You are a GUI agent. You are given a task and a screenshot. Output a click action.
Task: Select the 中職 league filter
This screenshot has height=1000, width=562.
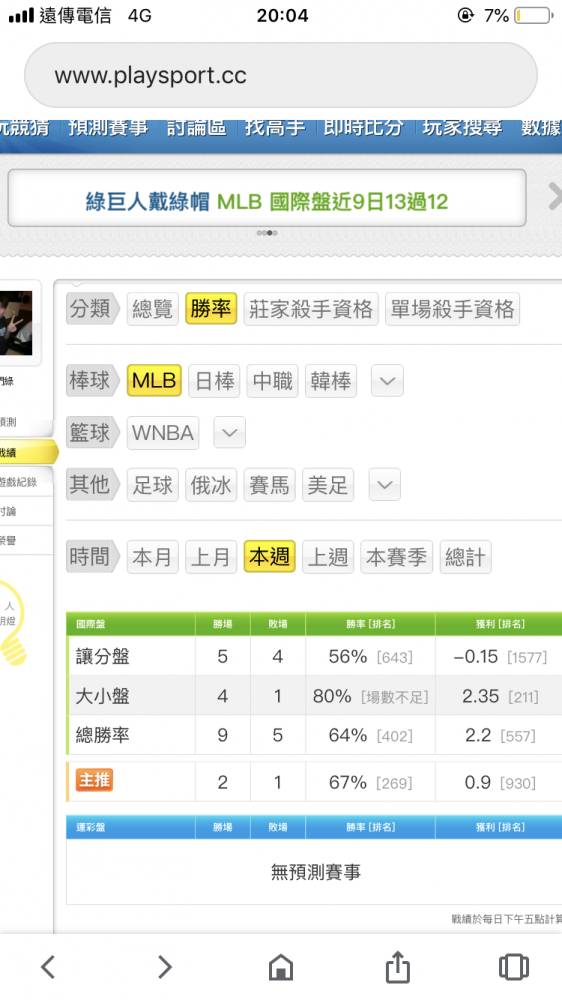click(x=272, y=381)
